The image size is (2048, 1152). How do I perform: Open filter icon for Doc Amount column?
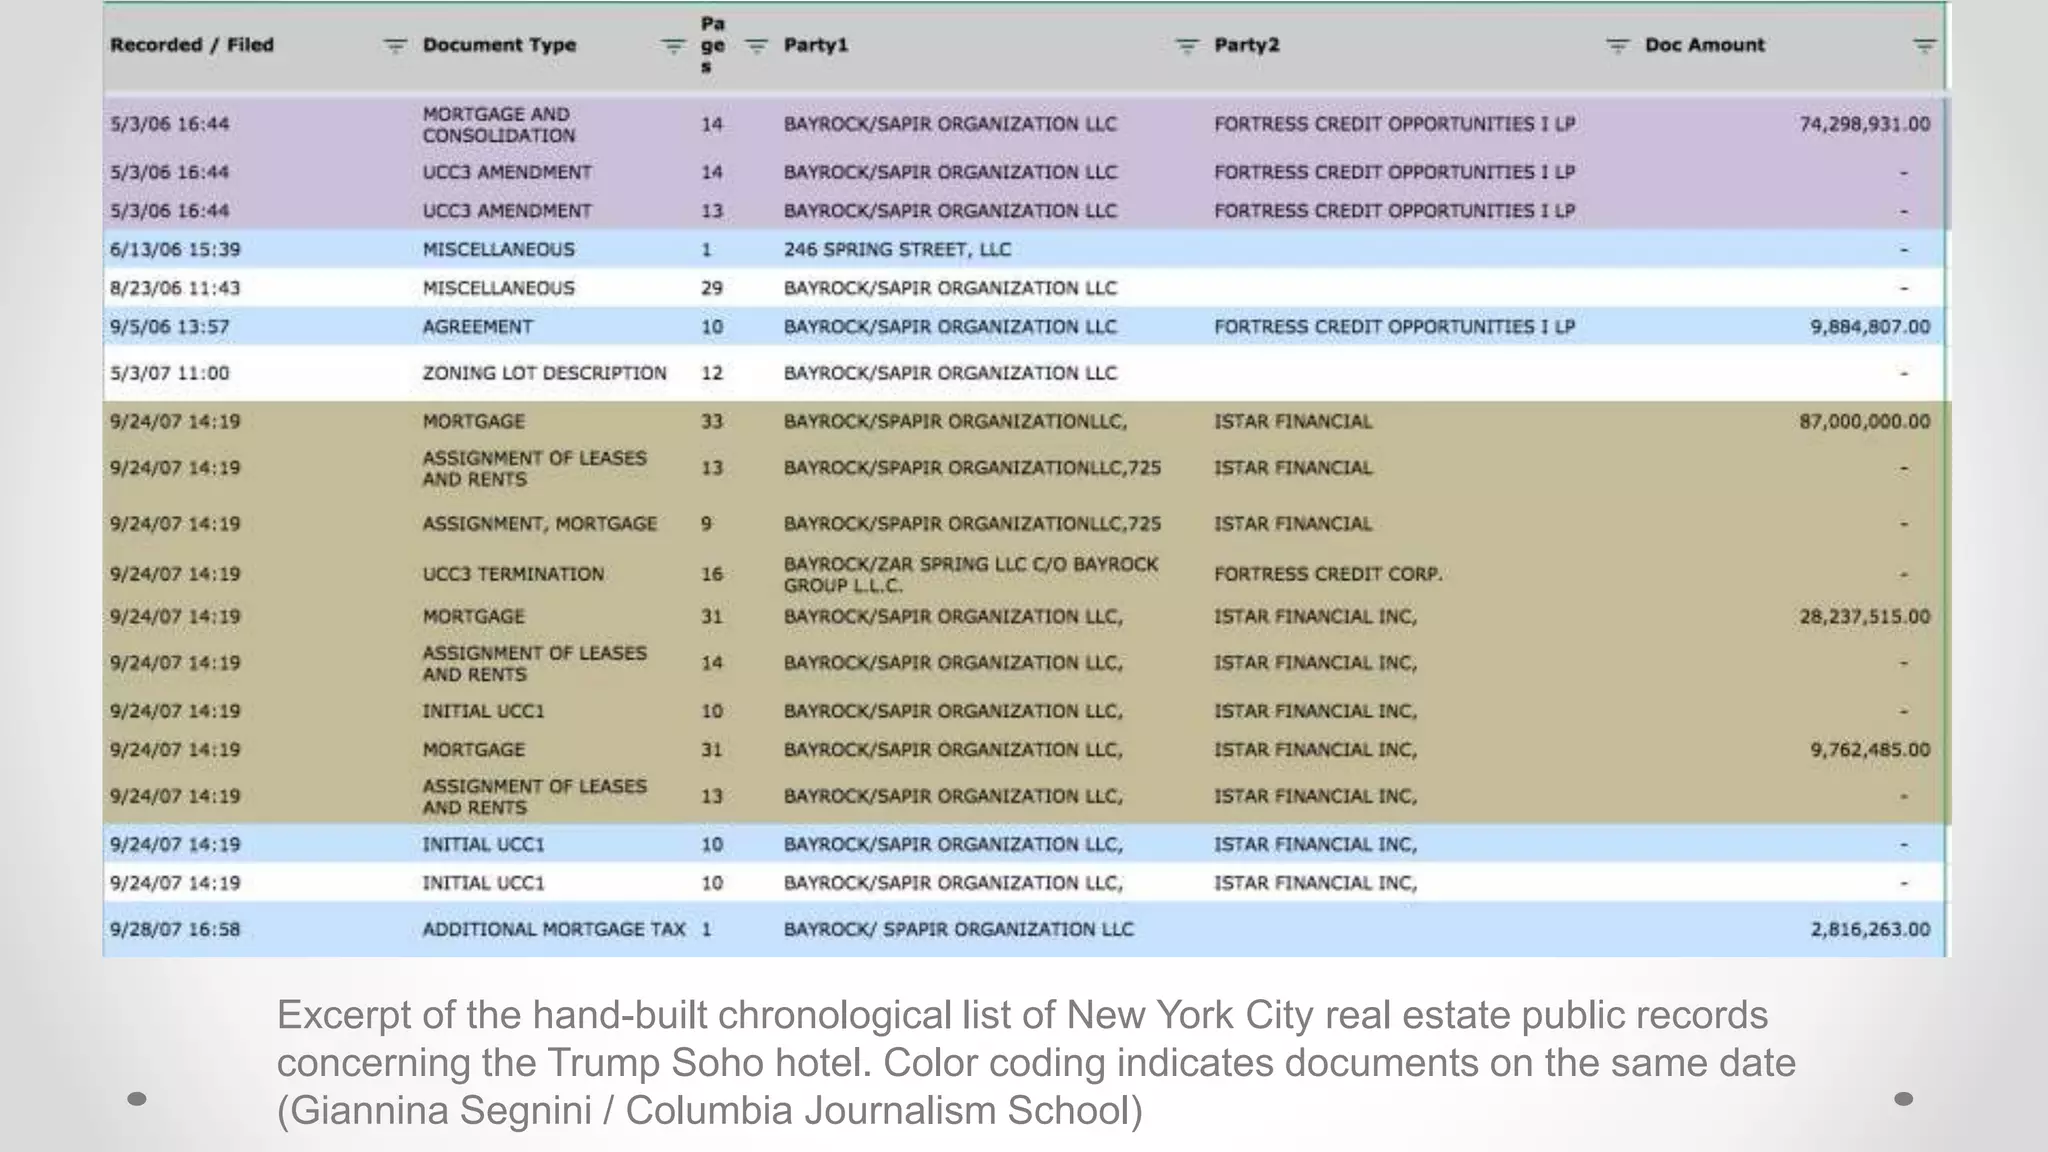(x=1924, y=46)
